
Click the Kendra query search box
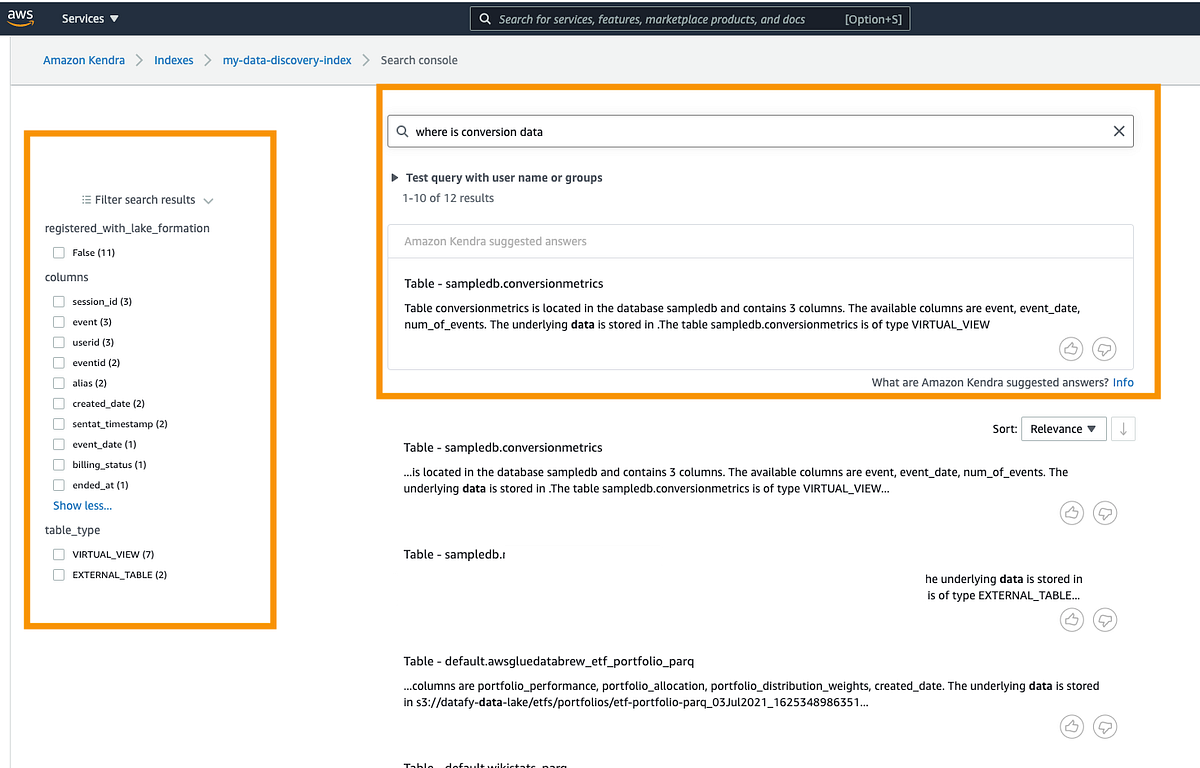tap(760, 131)
